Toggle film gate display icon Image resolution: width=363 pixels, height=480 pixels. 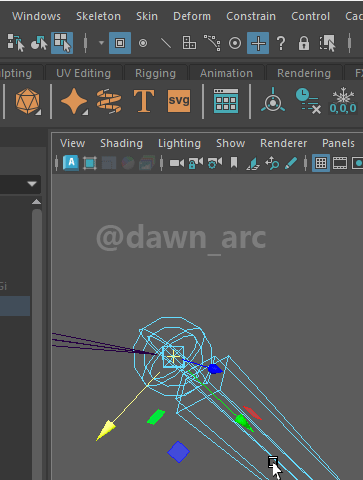[340, 163]
